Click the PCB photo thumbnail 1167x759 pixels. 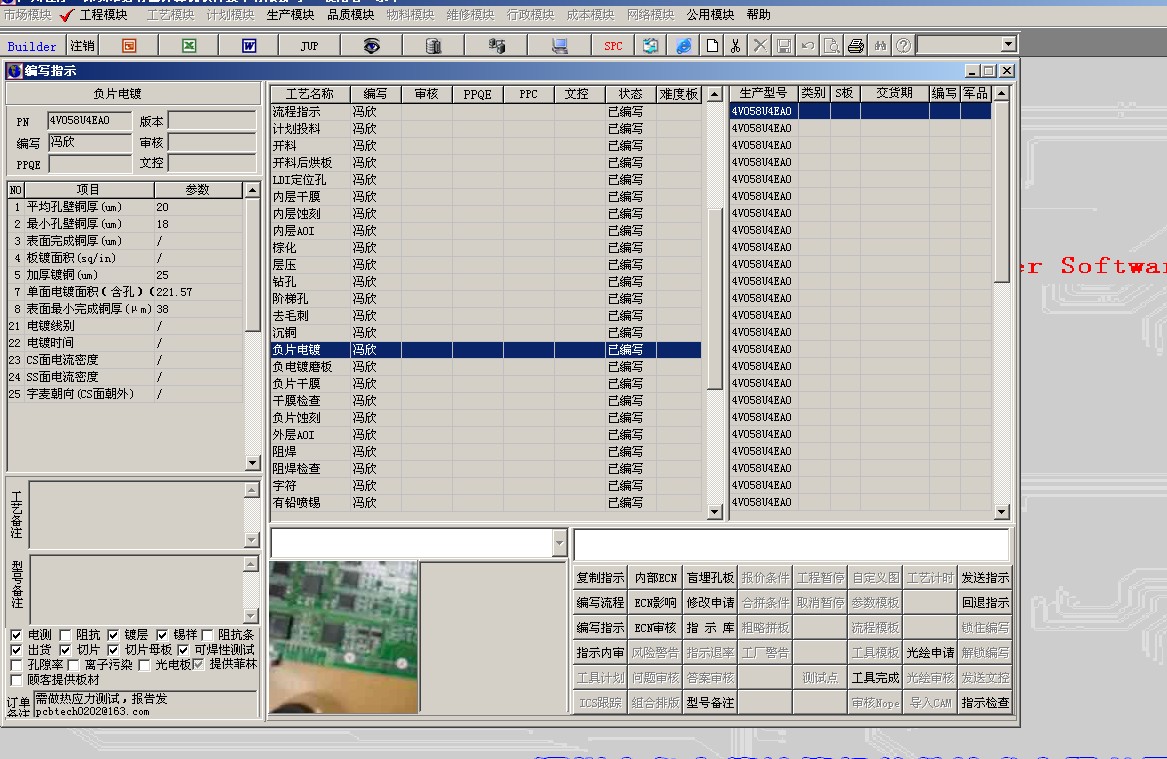pos(343,637)
